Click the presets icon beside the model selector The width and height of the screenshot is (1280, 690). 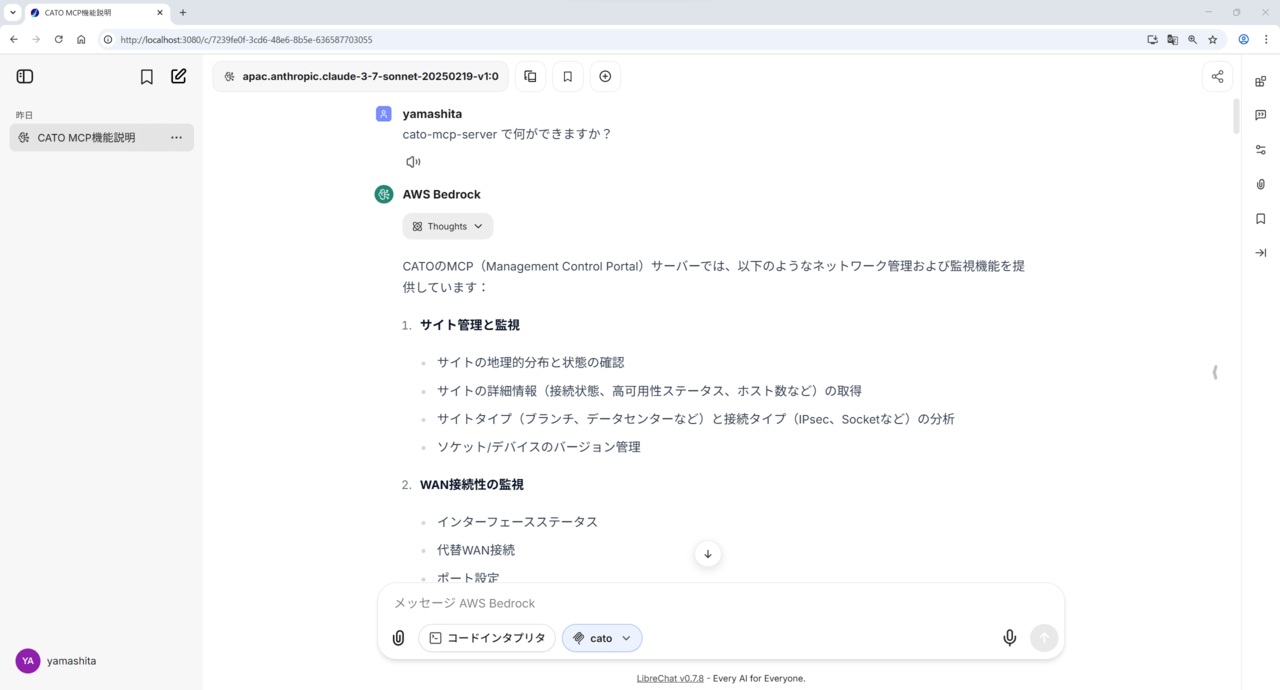(x=530, y=77)
